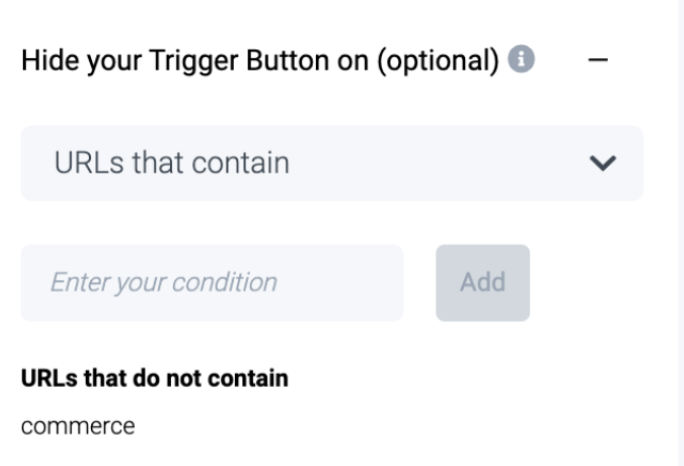The height and width of the screenshot is (466, 684).
Task: Open the URLs that contain dropdown
Action: pyautogui.click(x=331, y=163)
